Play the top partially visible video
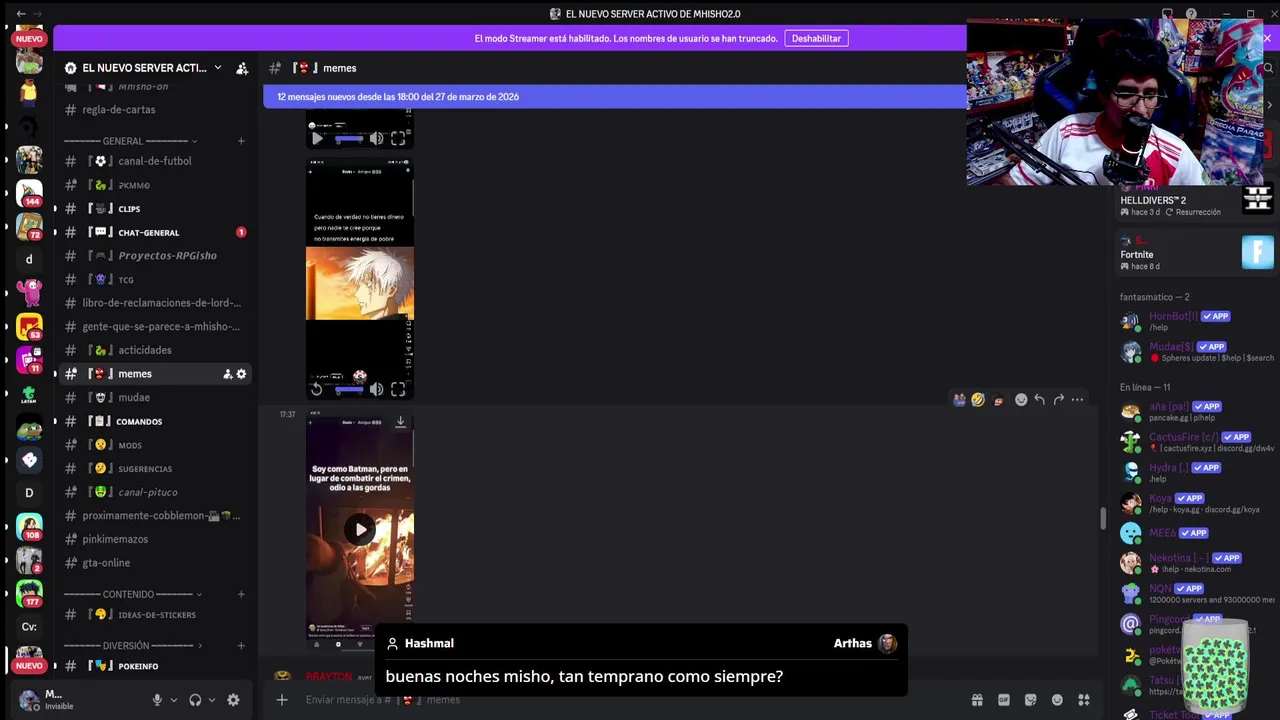1280x720 pixels. tap(317, 138)
